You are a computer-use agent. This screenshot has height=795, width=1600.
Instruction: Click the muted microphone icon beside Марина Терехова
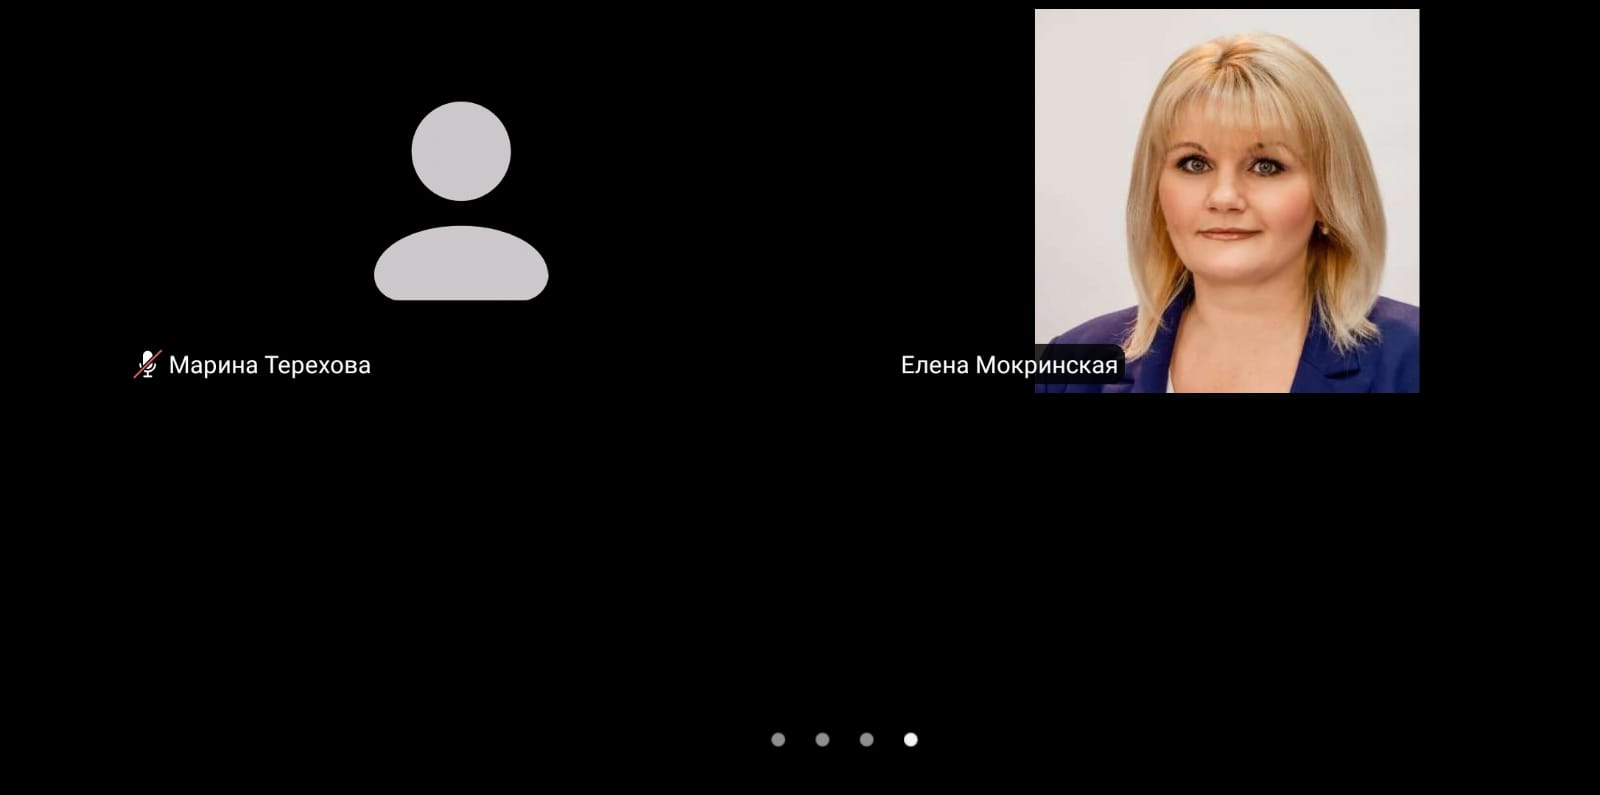point(148,365)
